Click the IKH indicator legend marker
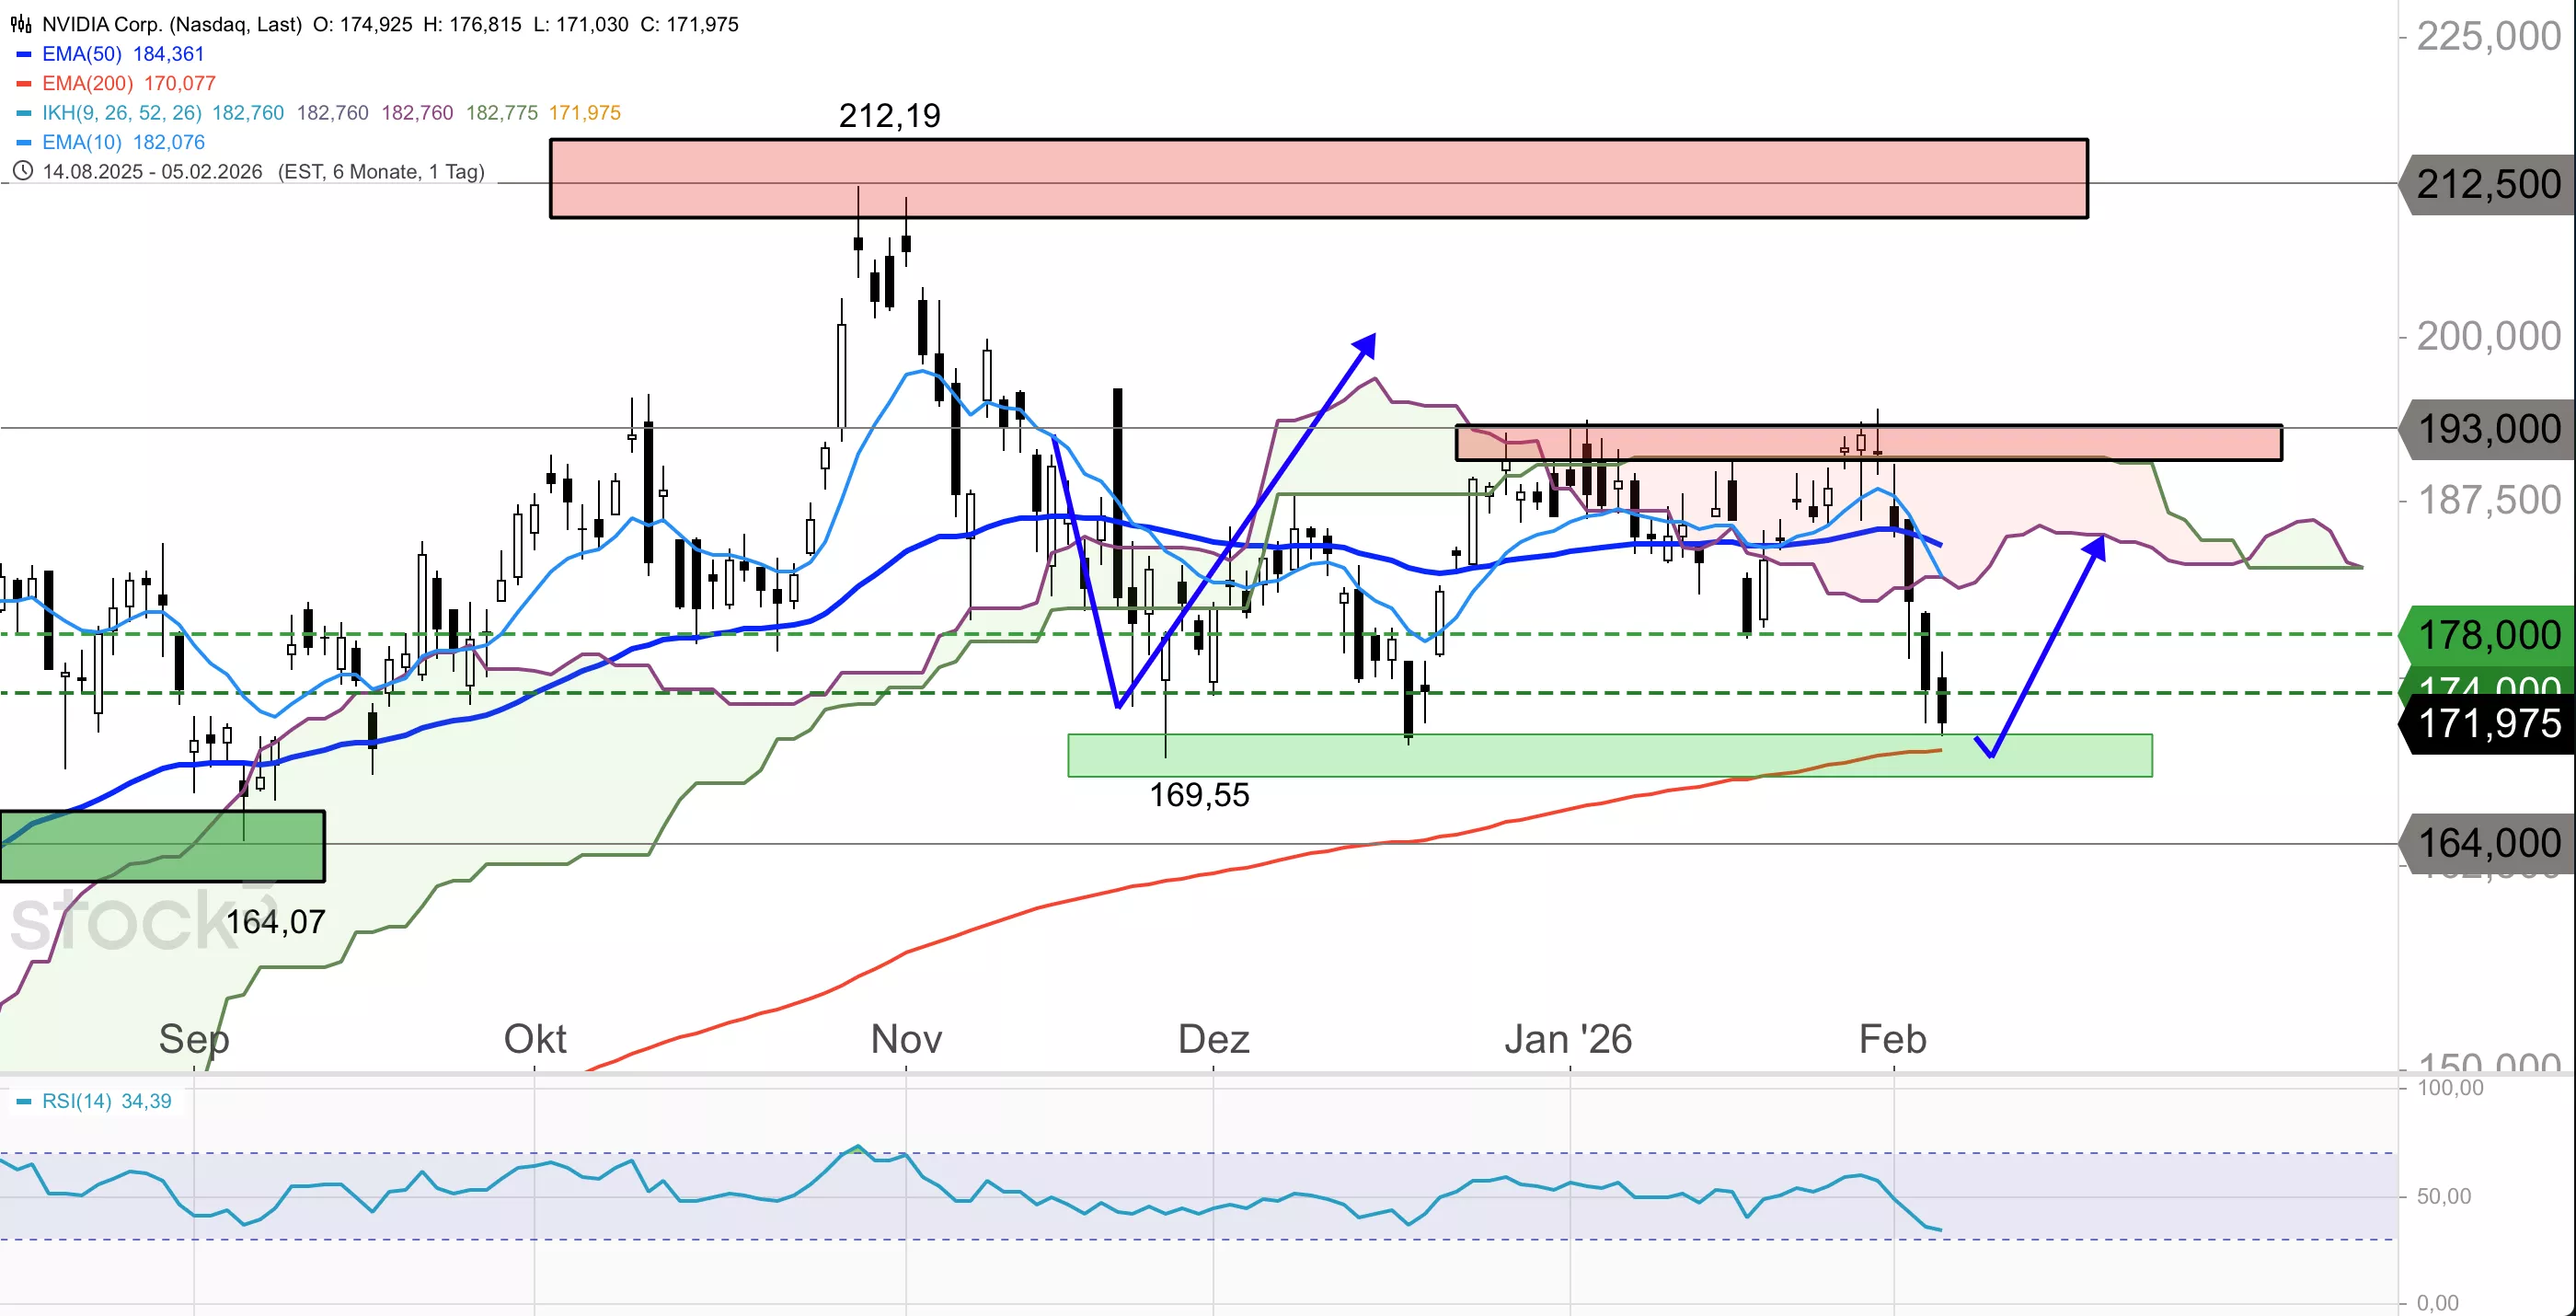The height and width of the screenshot is (1316, 2576). click(24, 113)
